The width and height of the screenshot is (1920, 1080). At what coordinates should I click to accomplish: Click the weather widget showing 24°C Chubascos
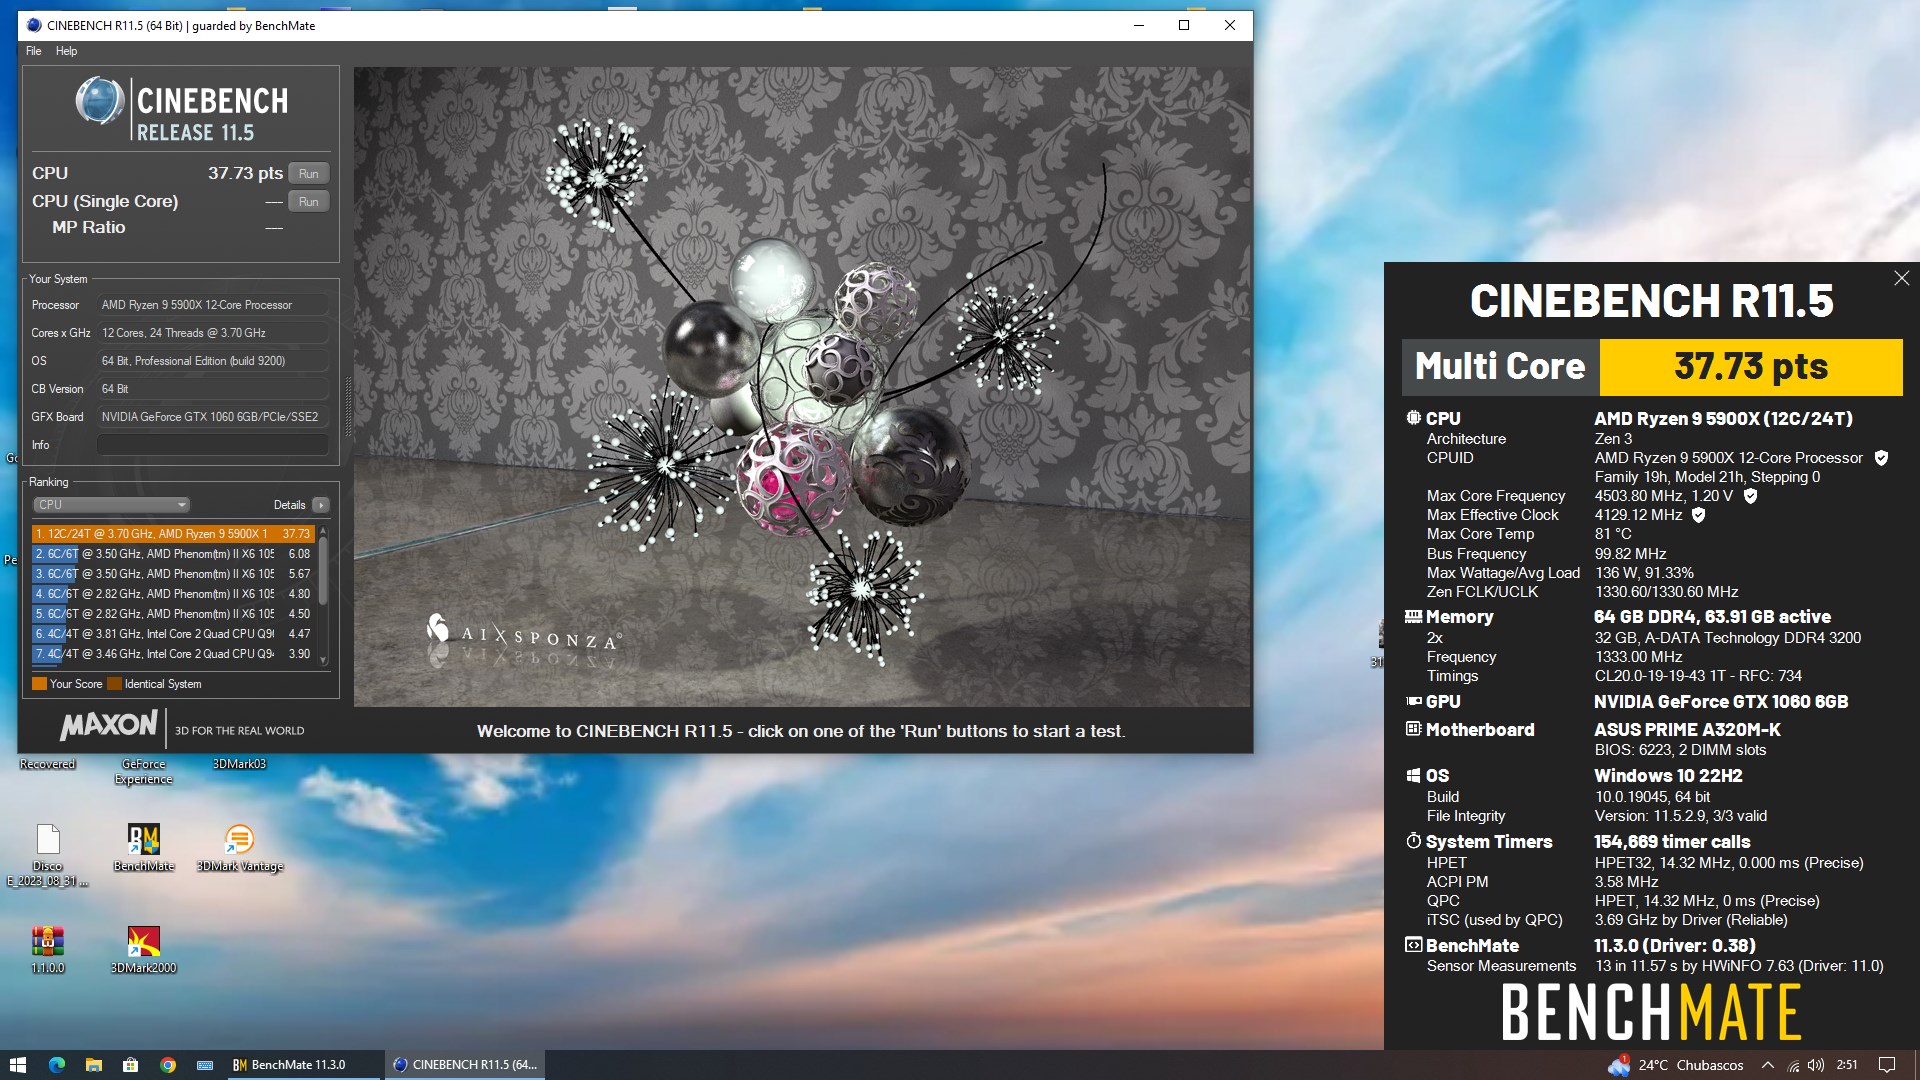tap(1676, 1065)
